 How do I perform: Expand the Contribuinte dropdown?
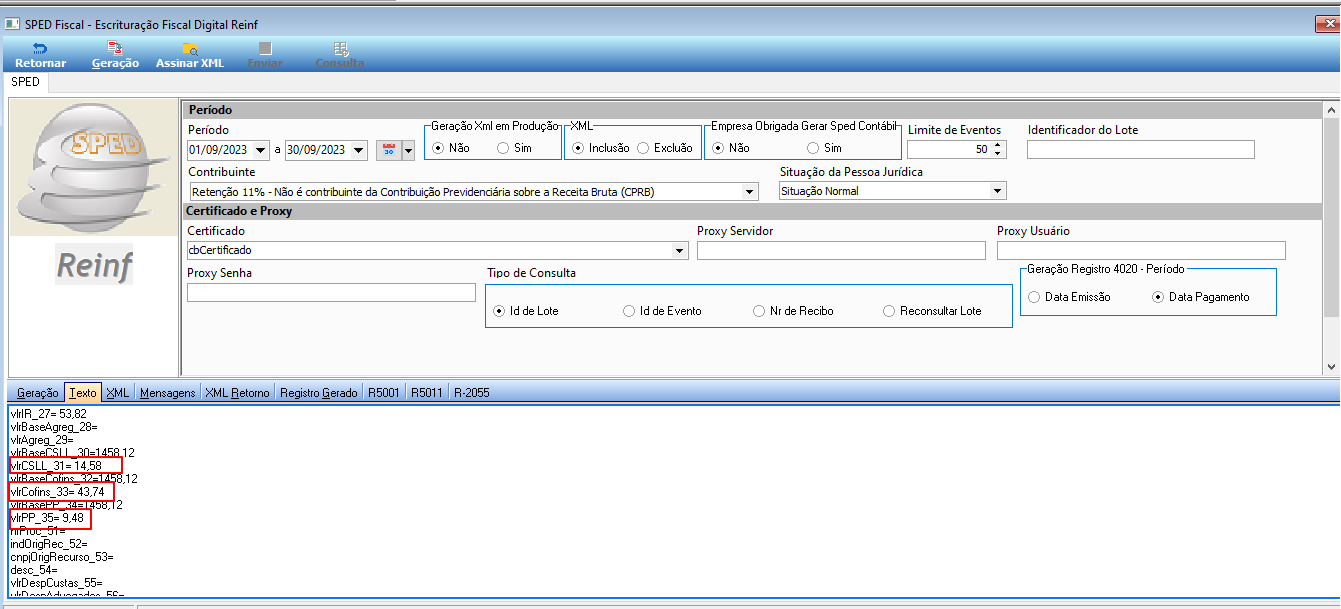[x=750, y=191]
